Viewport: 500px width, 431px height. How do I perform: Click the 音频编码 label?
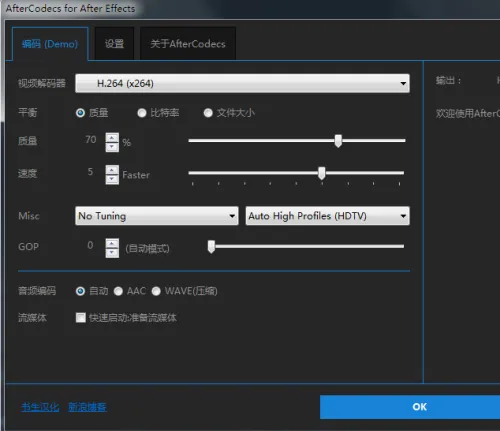point(37,291)
